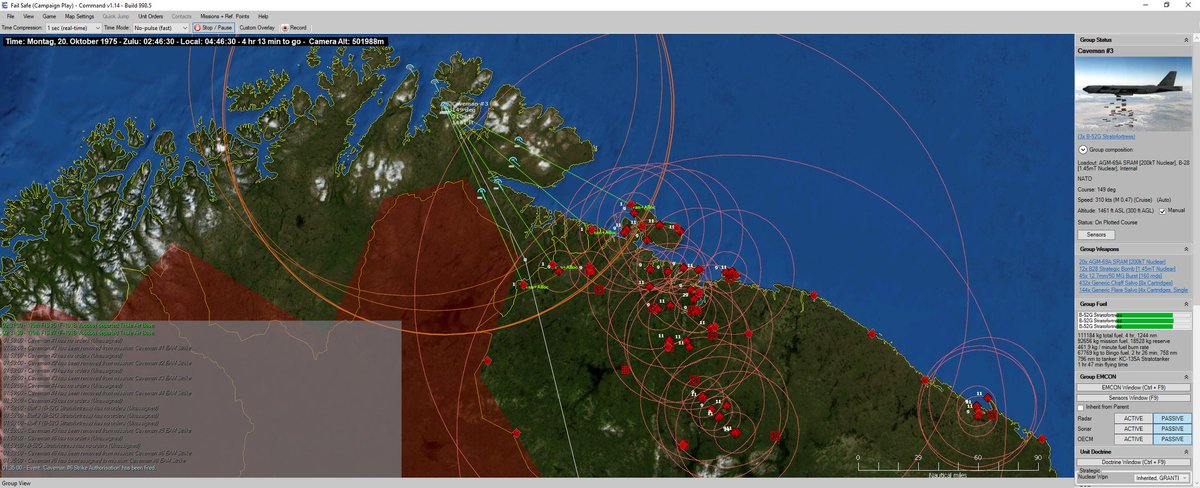Click the red Record icon
Image resolution: width=1200 pixels, height=488 pixels.
pos(285,28)
